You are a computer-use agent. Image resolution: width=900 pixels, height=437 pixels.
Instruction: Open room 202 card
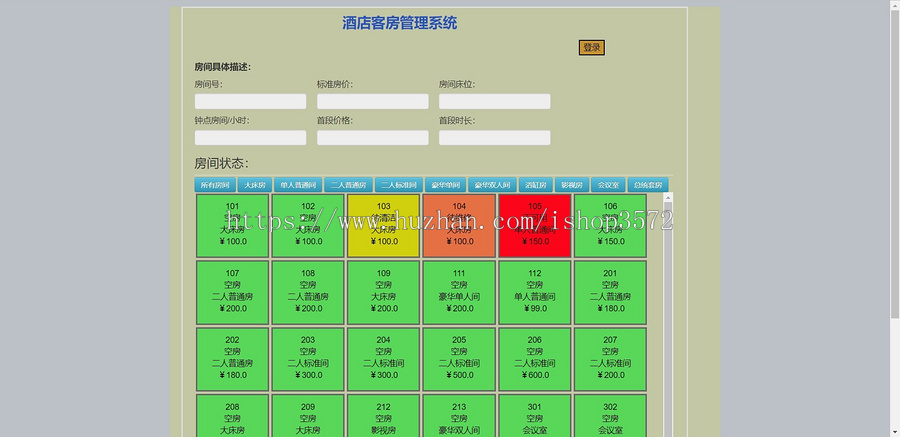point(232,359)
